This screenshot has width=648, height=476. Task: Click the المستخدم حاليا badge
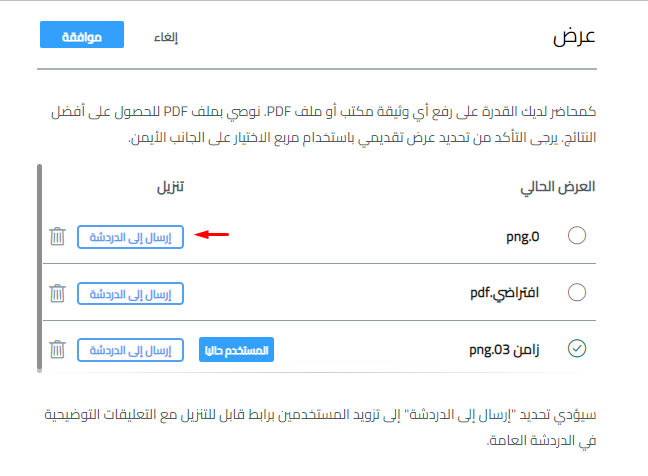(236, 350)
